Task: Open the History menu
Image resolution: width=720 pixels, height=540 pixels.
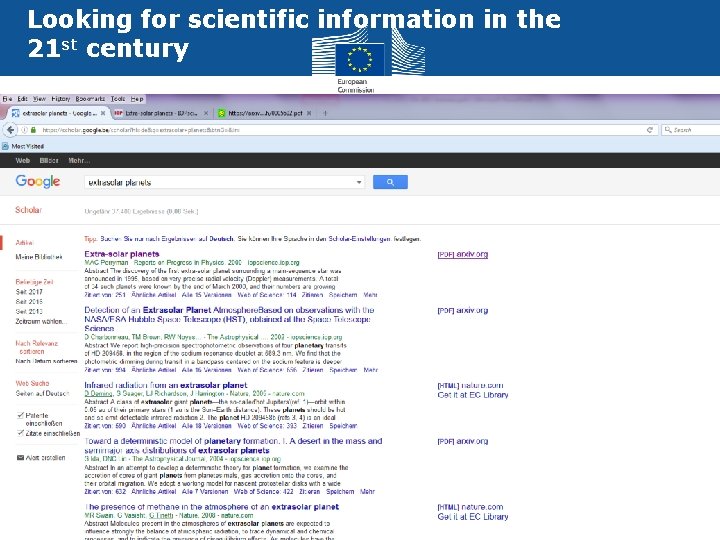Action: point(61,99)
